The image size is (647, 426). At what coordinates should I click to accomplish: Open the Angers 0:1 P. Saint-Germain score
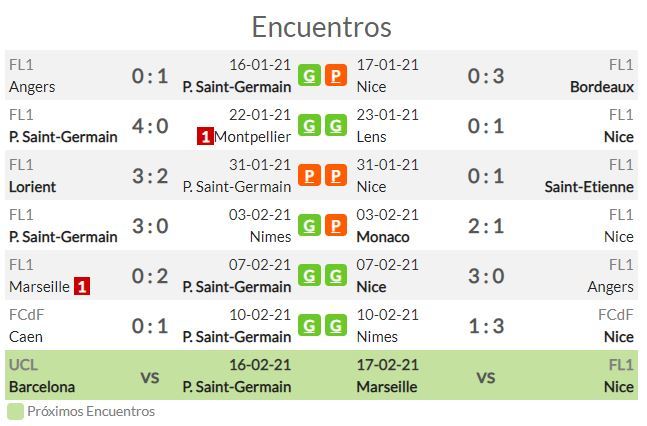click(x=150, y=76)
